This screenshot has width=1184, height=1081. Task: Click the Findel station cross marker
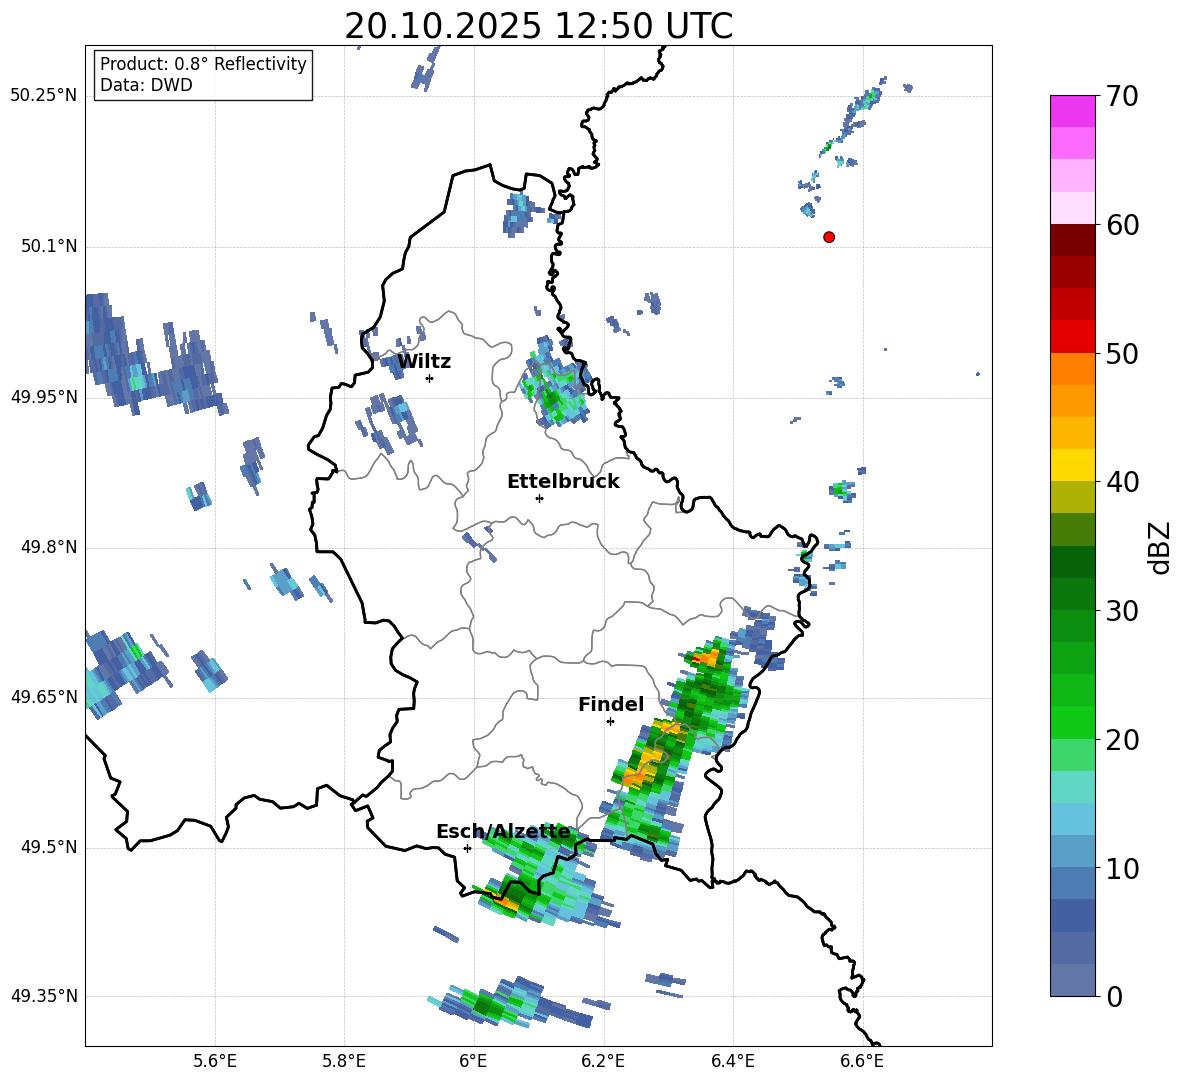(610, 722)
